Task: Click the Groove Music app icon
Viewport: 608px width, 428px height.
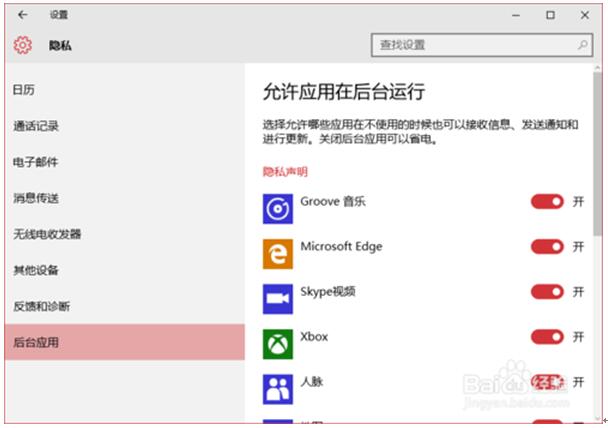Action: coord(277,209)
